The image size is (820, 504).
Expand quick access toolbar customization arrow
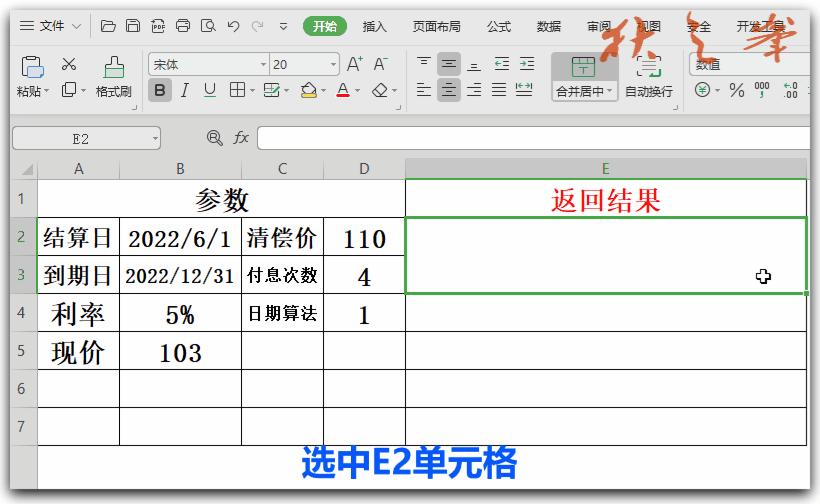(x=283, y=26)
